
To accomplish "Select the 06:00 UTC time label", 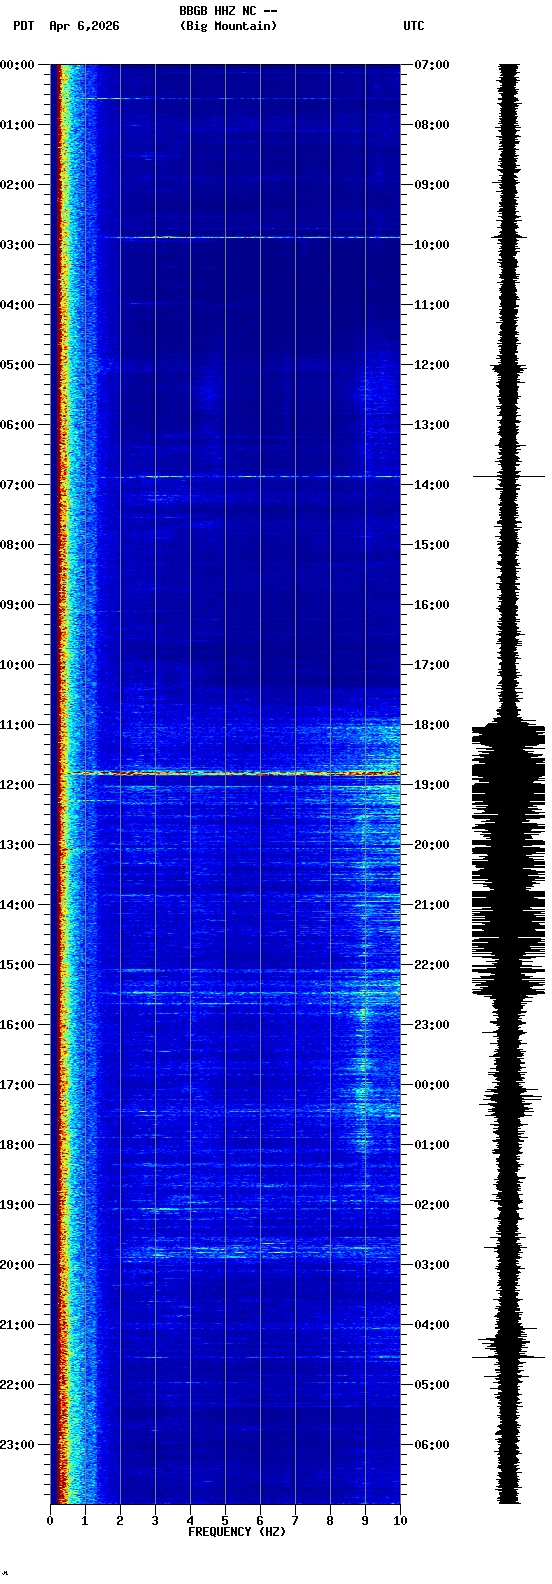I will click(x=432, y=1445).
